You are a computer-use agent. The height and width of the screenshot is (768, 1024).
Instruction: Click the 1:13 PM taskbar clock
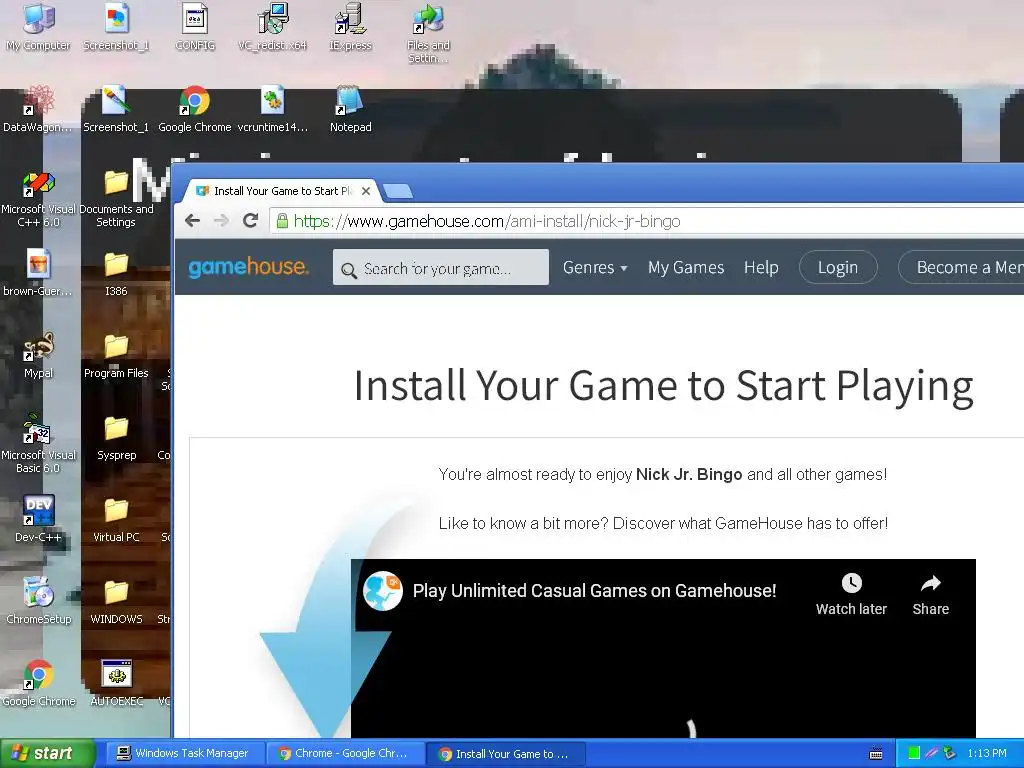point(987,753)
